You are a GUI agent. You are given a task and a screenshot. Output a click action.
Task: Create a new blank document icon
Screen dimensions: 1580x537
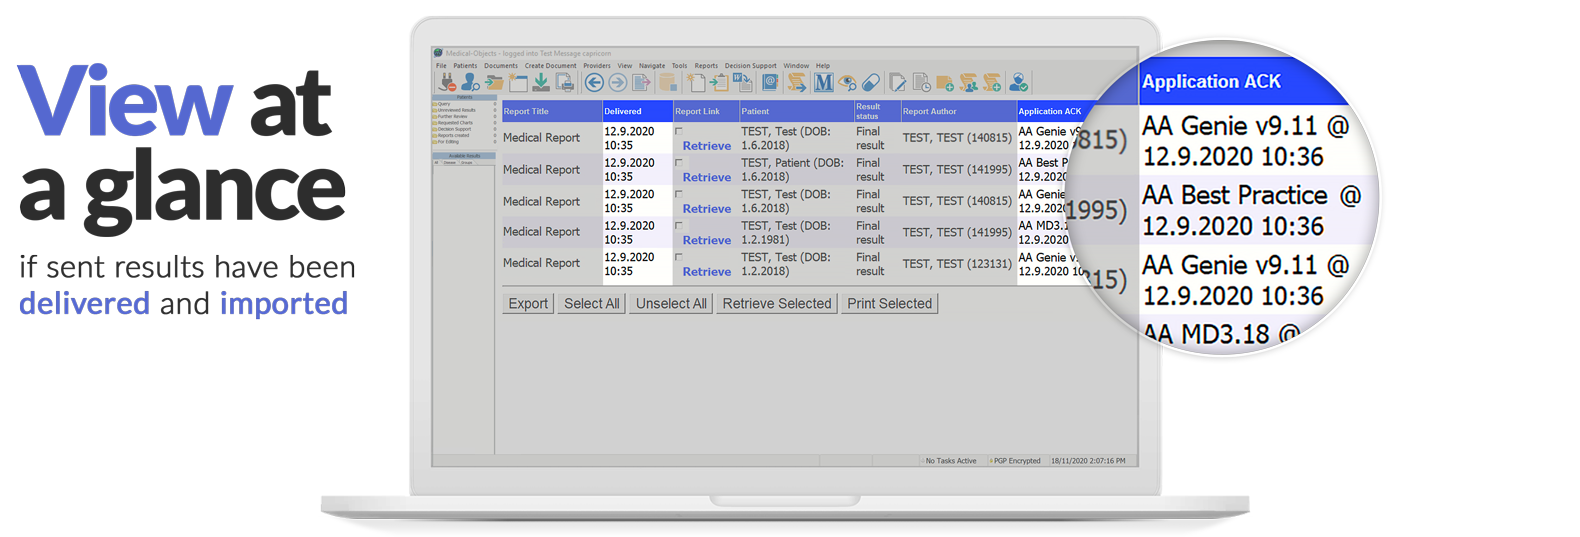[x=696, y=82]
